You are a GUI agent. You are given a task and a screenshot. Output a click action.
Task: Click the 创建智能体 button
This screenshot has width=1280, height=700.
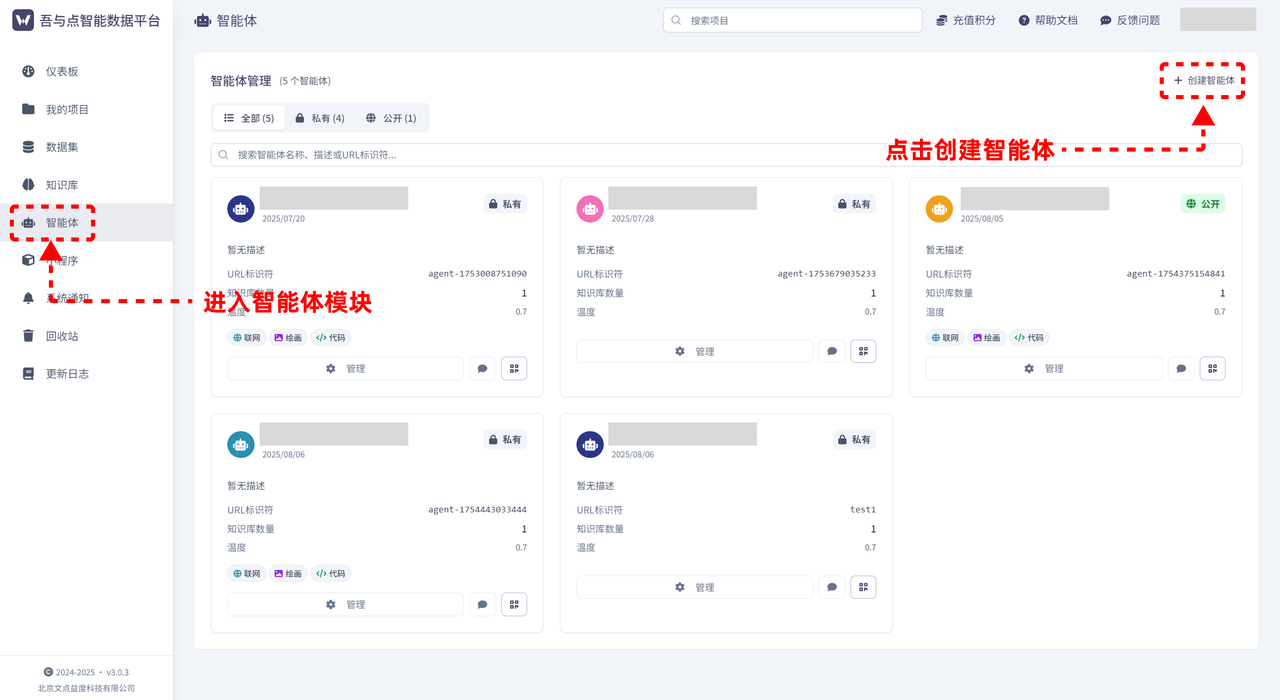tap(1202, 81)
